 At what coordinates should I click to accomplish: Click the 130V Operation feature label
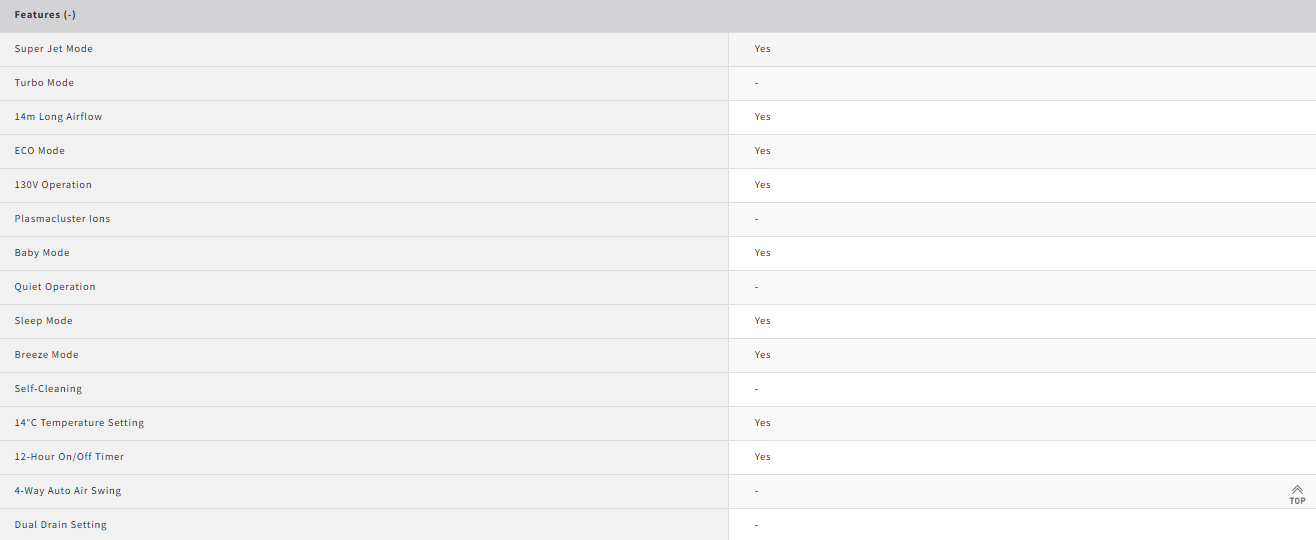(53, 185)
